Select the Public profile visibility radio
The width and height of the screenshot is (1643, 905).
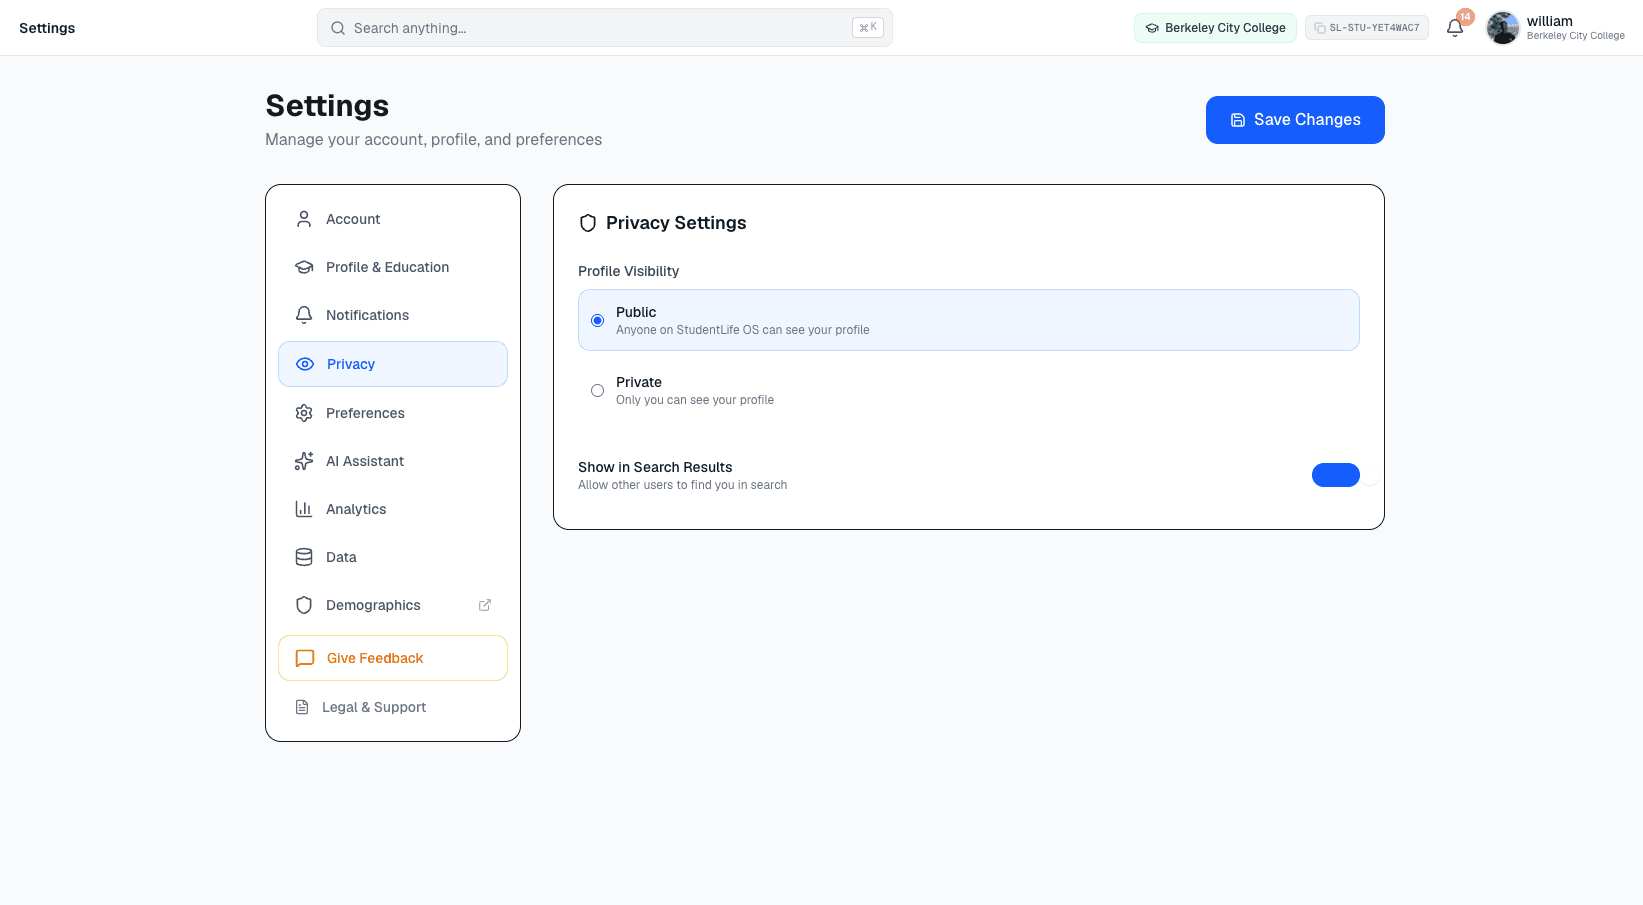click(597, 321)
